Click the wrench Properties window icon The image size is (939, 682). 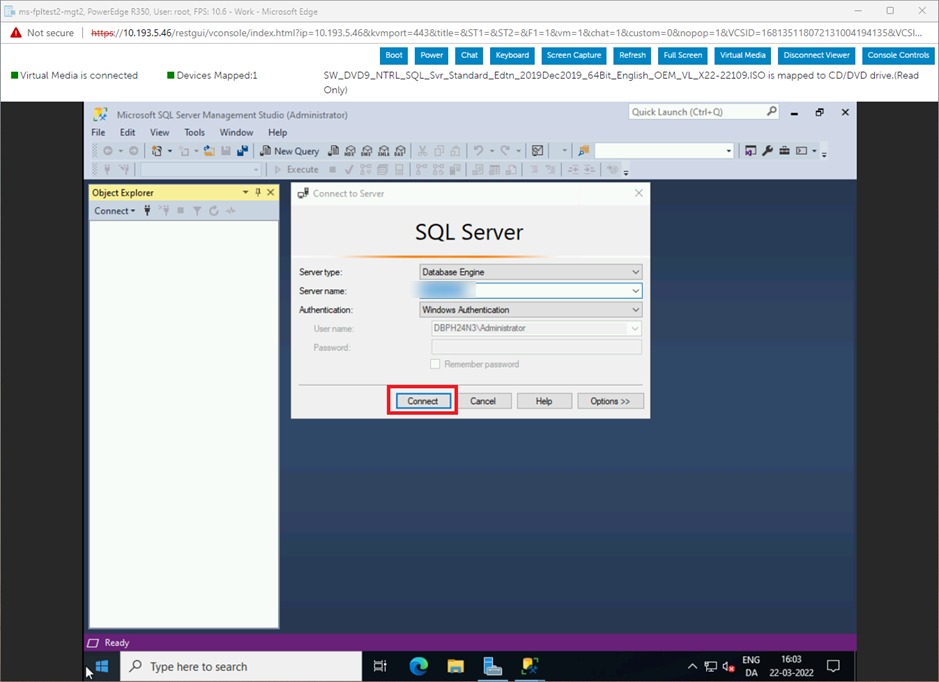click(x=768, y=151)
